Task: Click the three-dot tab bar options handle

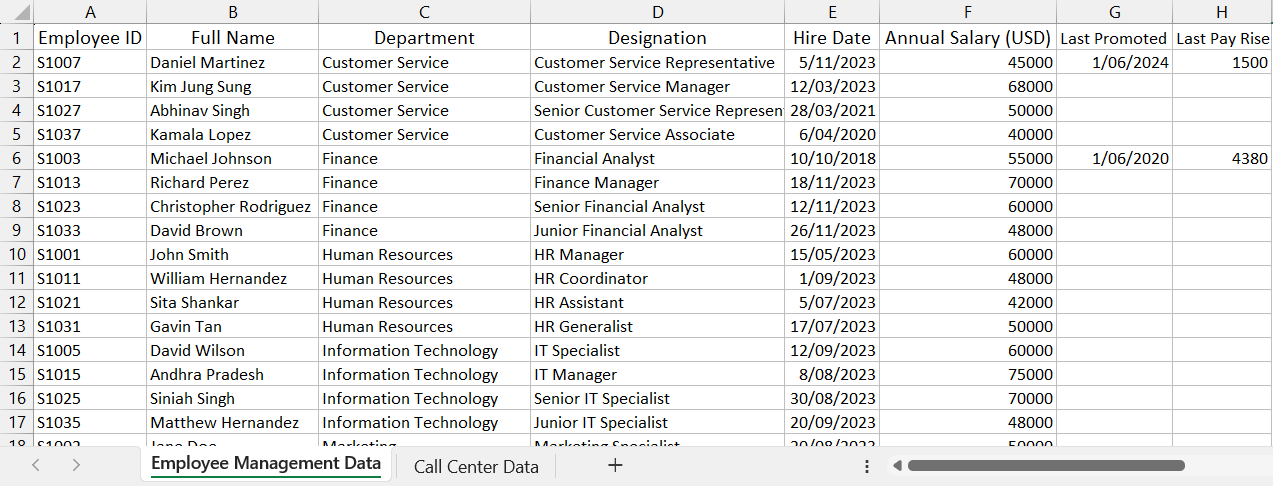Action: click(867, 466)
